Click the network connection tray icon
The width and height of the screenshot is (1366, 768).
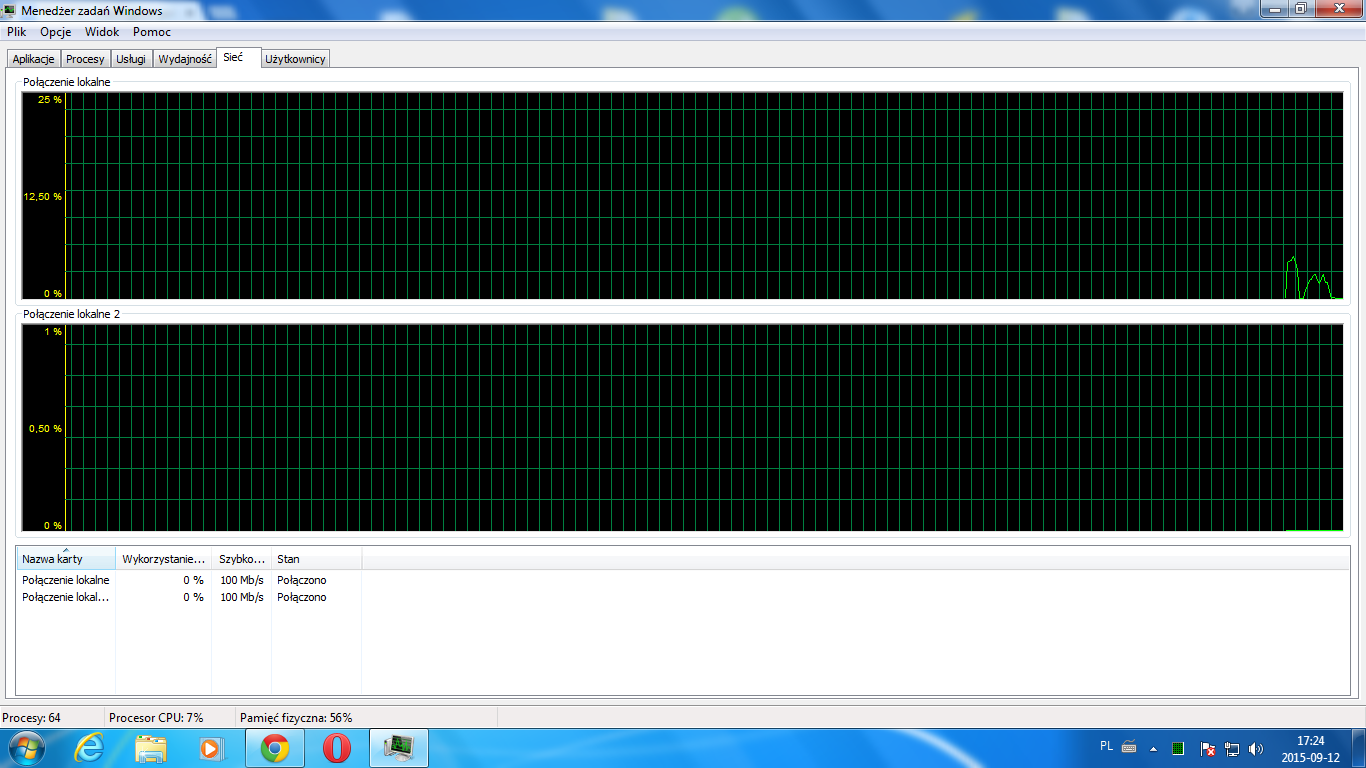click(x=1232, y=748)
